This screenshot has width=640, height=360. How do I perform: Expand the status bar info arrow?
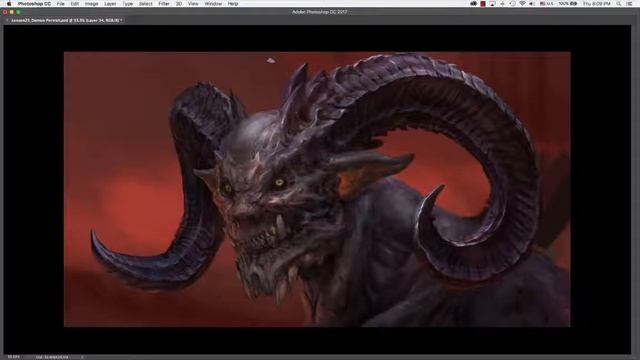[82, 357]
